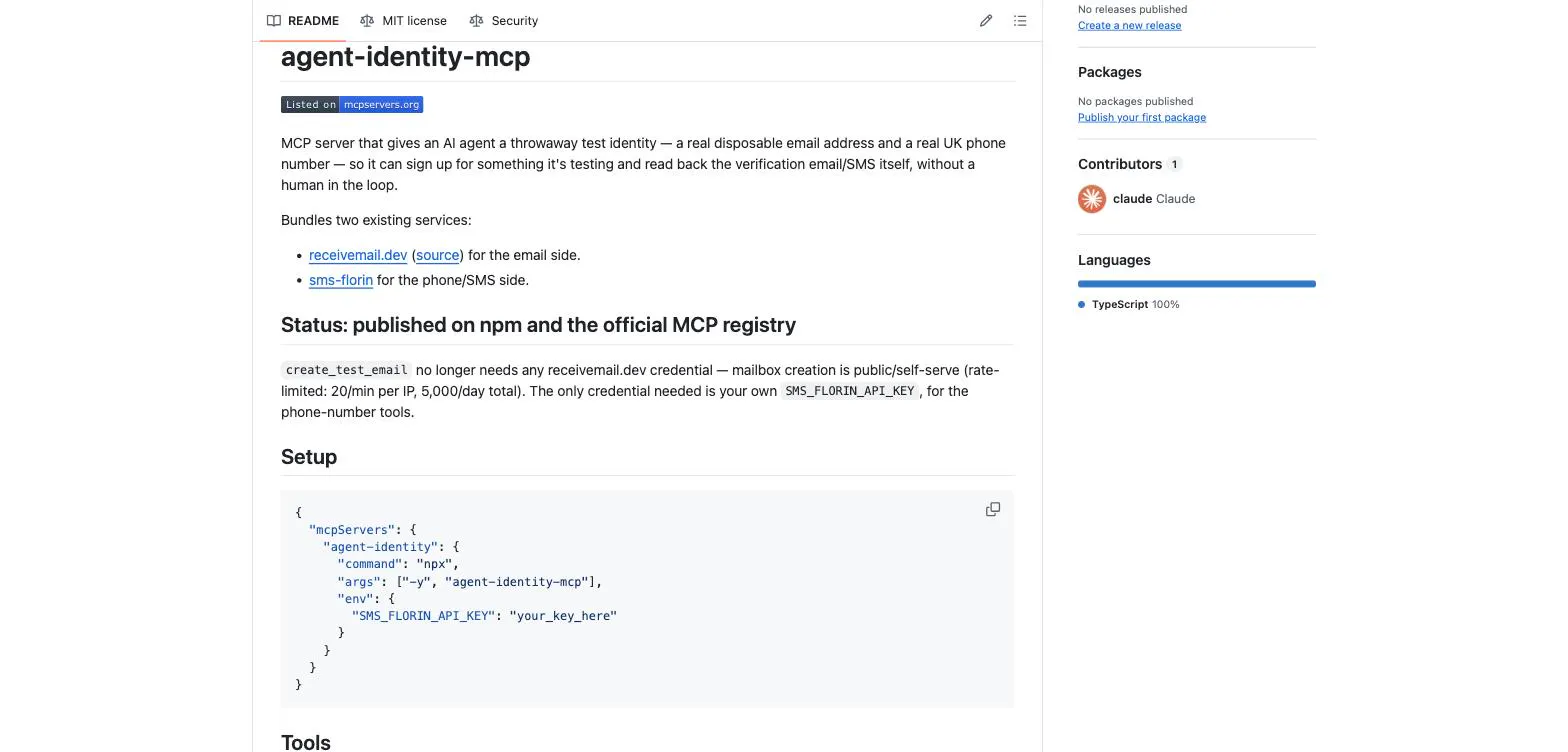Click the SMS_FLORIN_API_KEY inline code text

click(x=850, y=391)
